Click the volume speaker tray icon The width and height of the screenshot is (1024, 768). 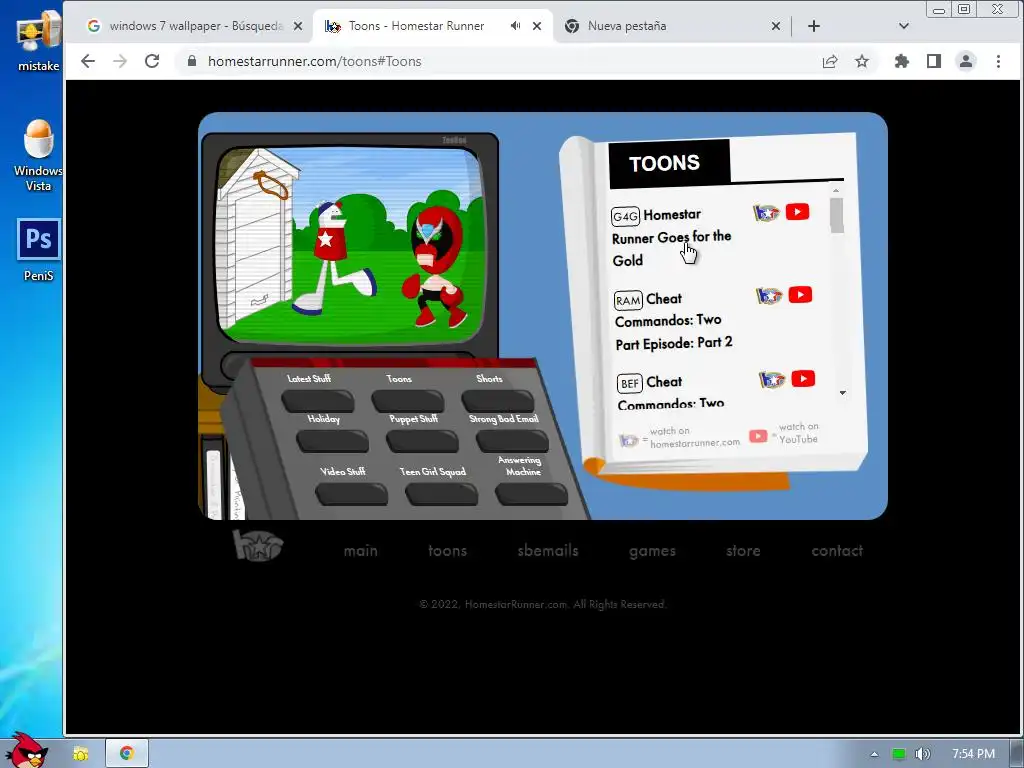click(922, 754)
